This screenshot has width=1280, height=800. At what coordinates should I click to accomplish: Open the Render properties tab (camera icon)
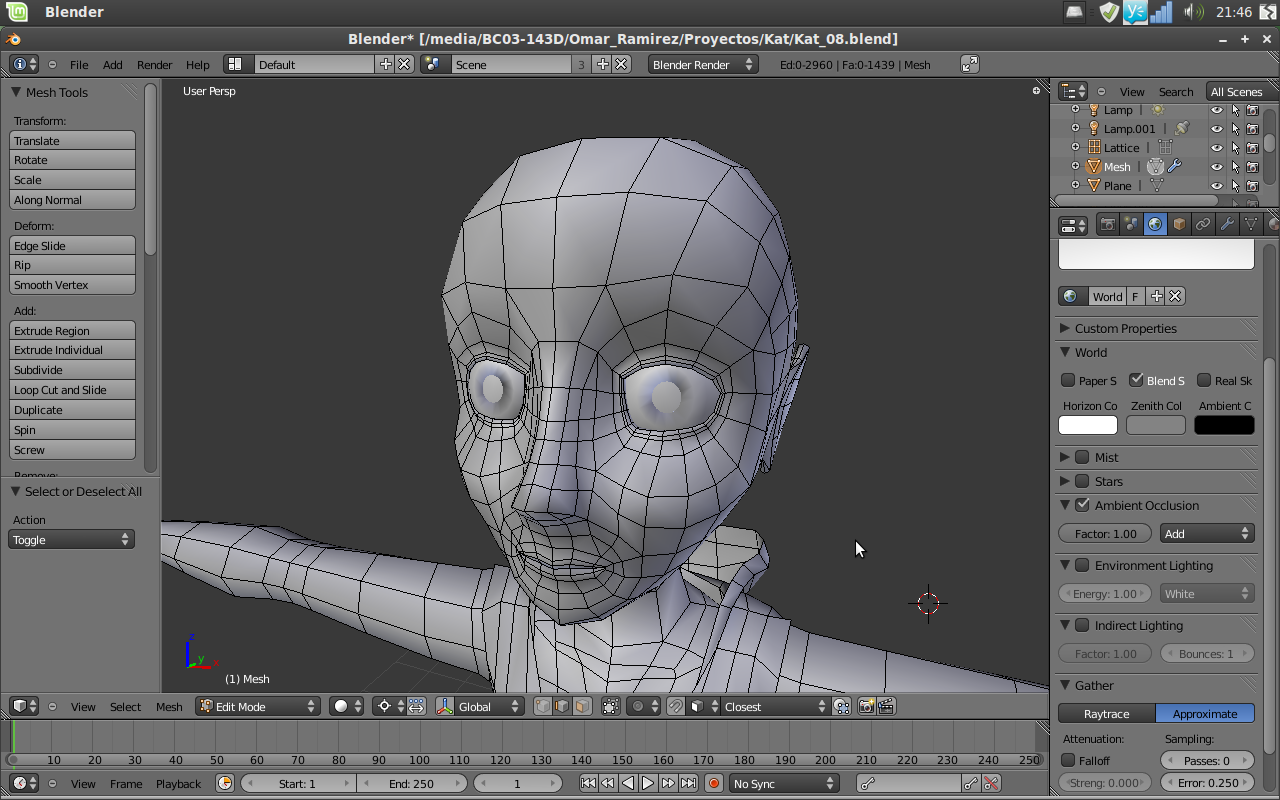tap(1107, 225)
